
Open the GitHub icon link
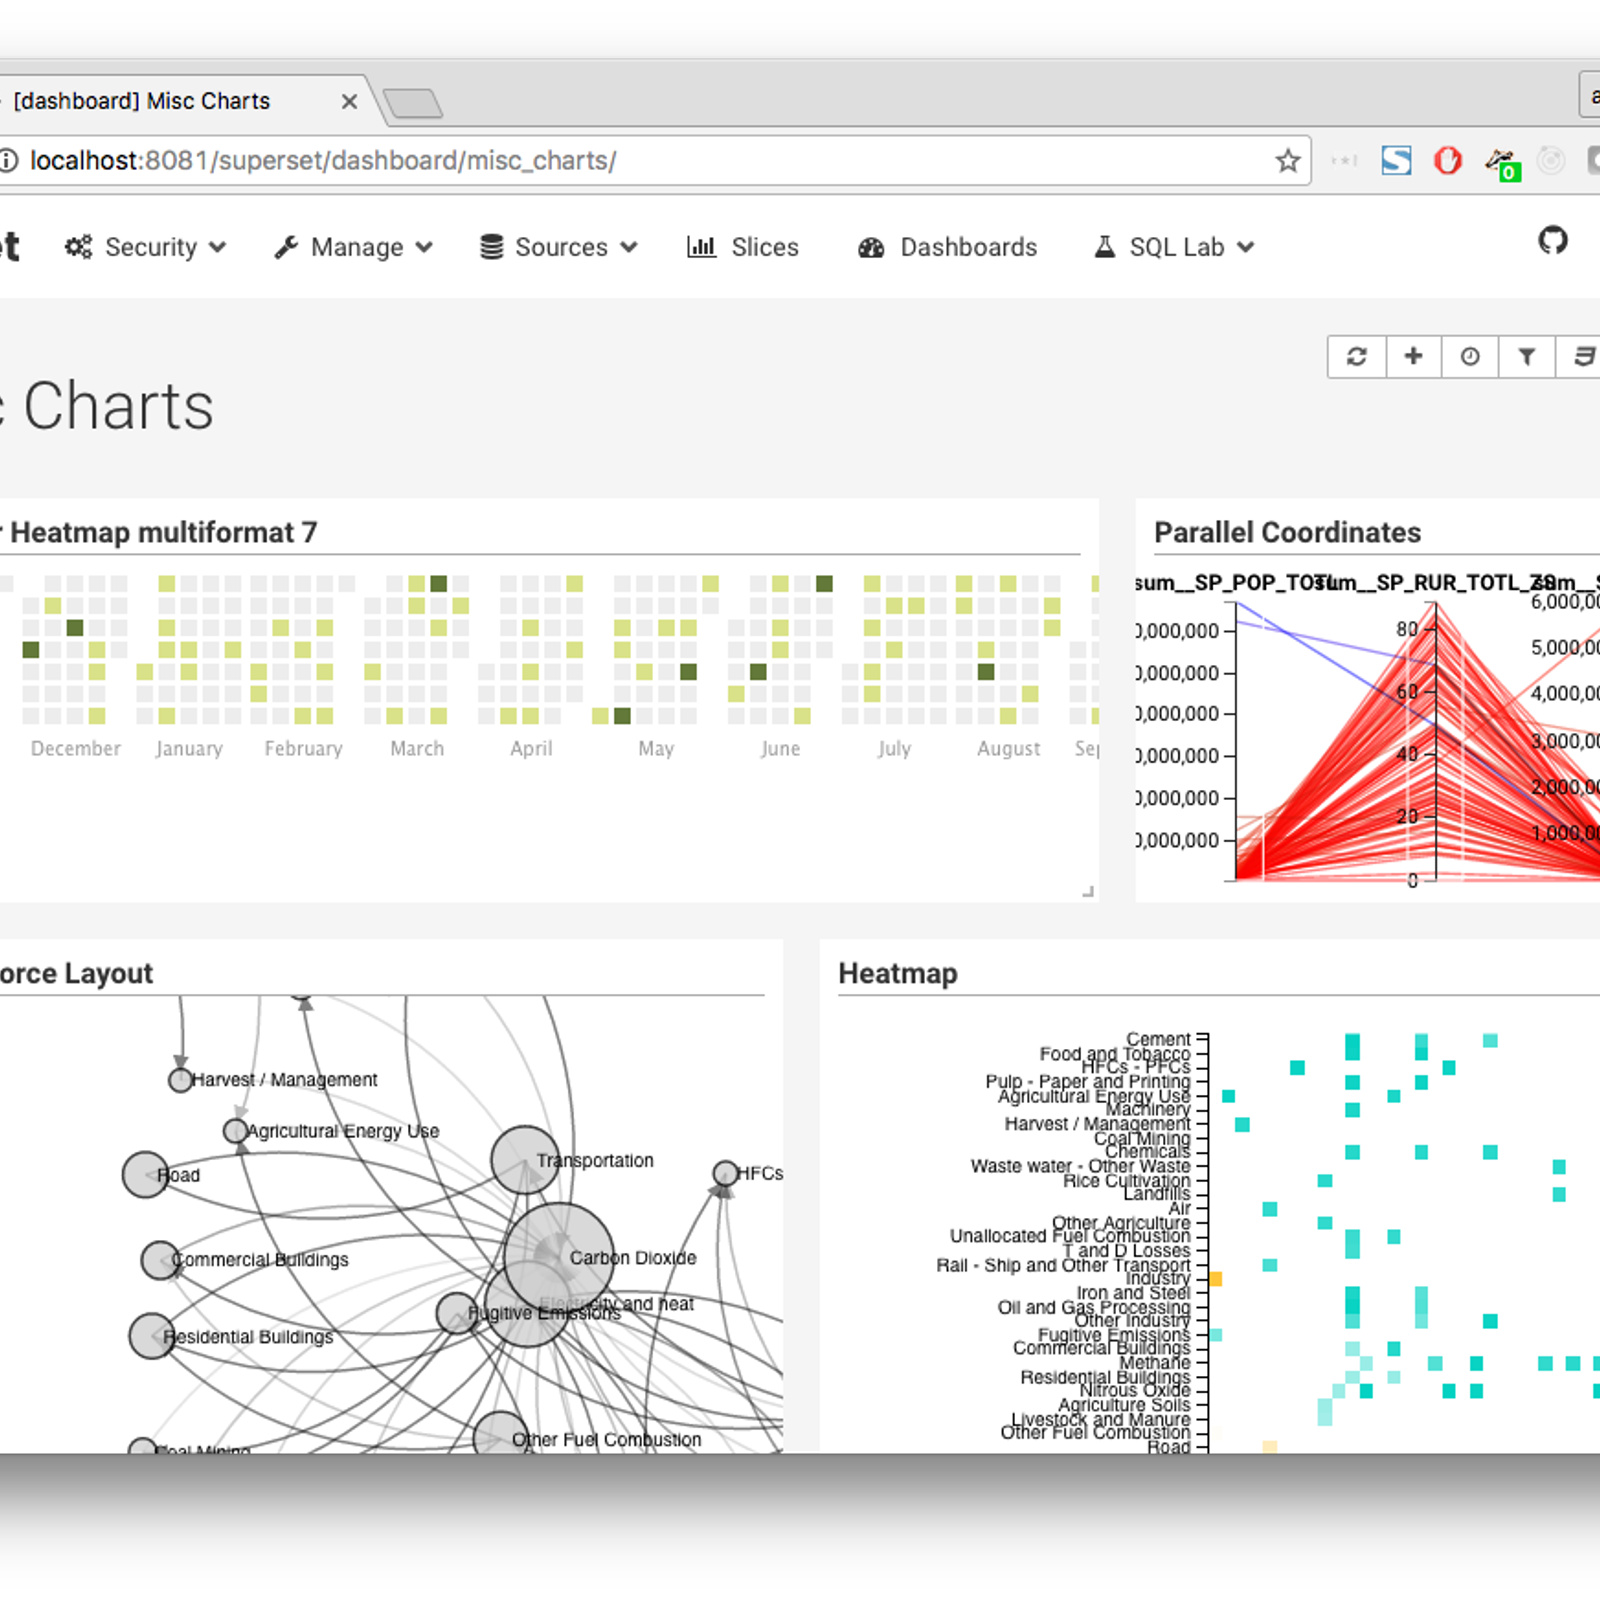(x=1552, y=241)
